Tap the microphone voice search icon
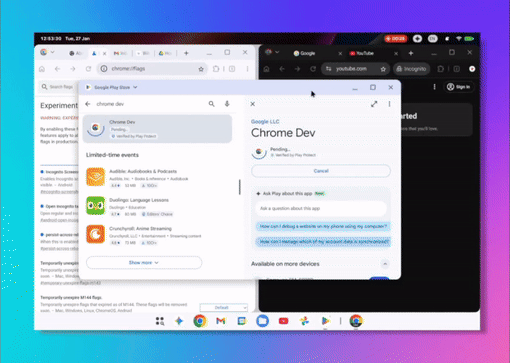Screen dimensions: 510x363 point(227,104)
